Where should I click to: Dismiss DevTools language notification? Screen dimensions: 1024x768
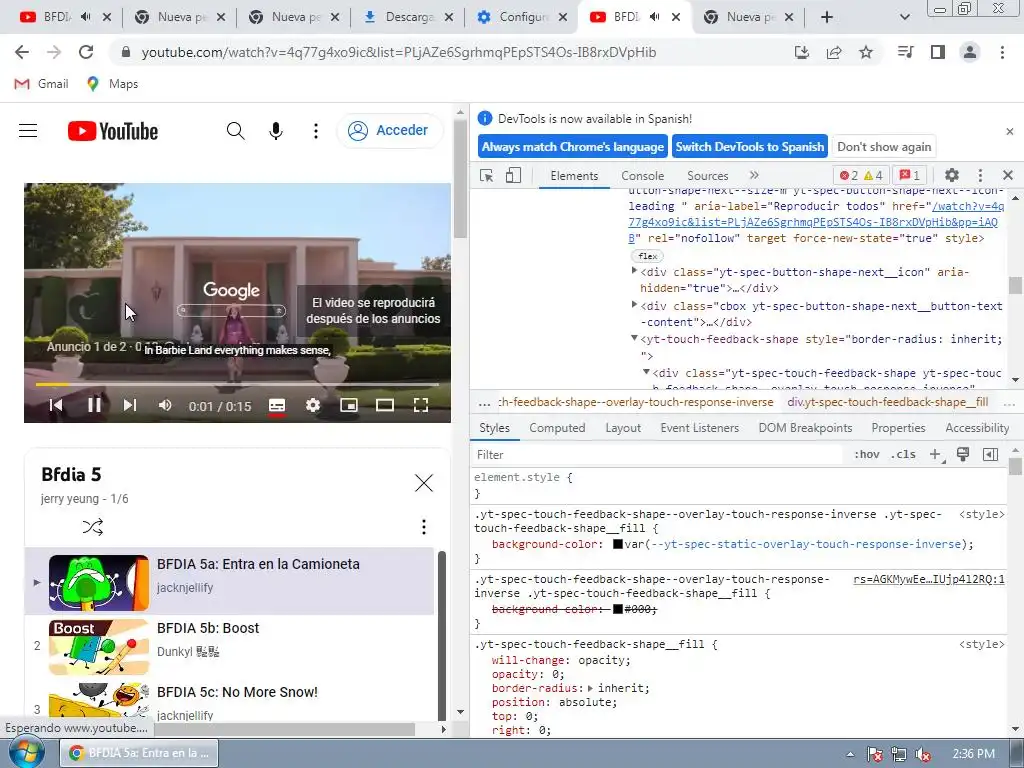point(1010,131)
